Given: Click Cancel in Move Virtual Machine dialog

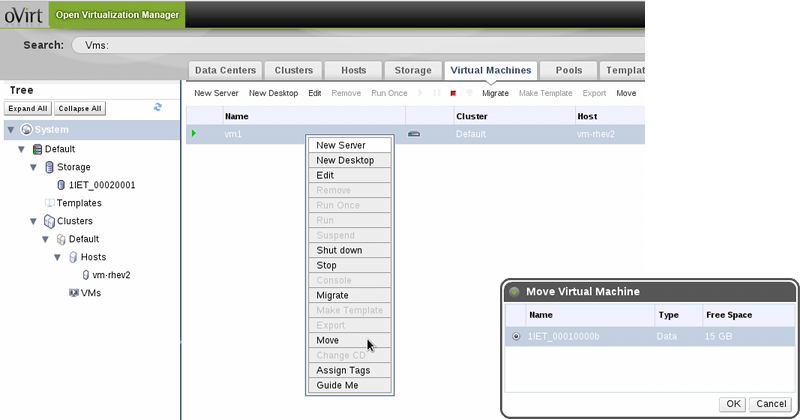Looking at the screenshot, I should (772, 403).
